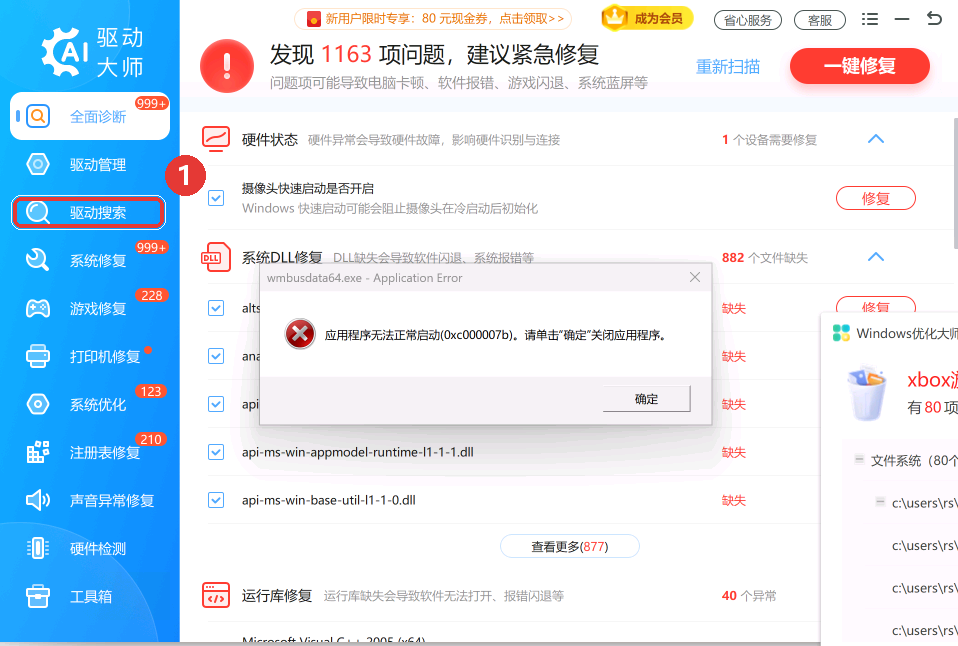Screen dimensions: 958x646
Task: Select 驱动搜索 in the sidebar
Action: (x=89, y=213)
